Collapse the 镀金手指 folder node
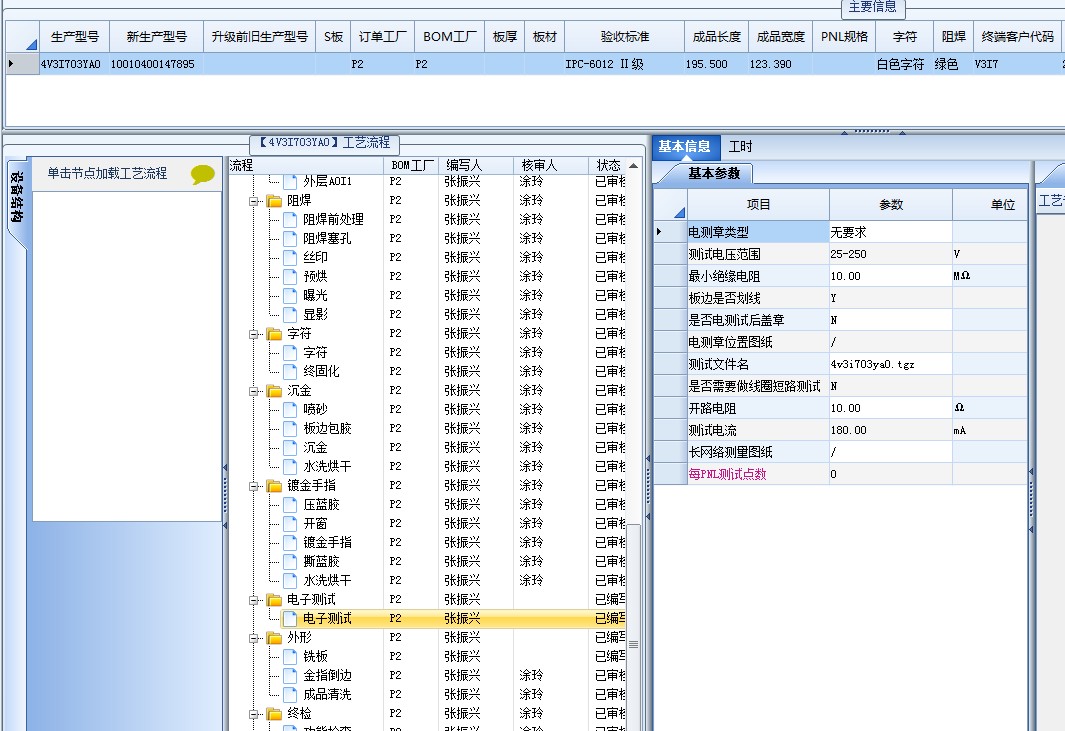 coord(253,486)
